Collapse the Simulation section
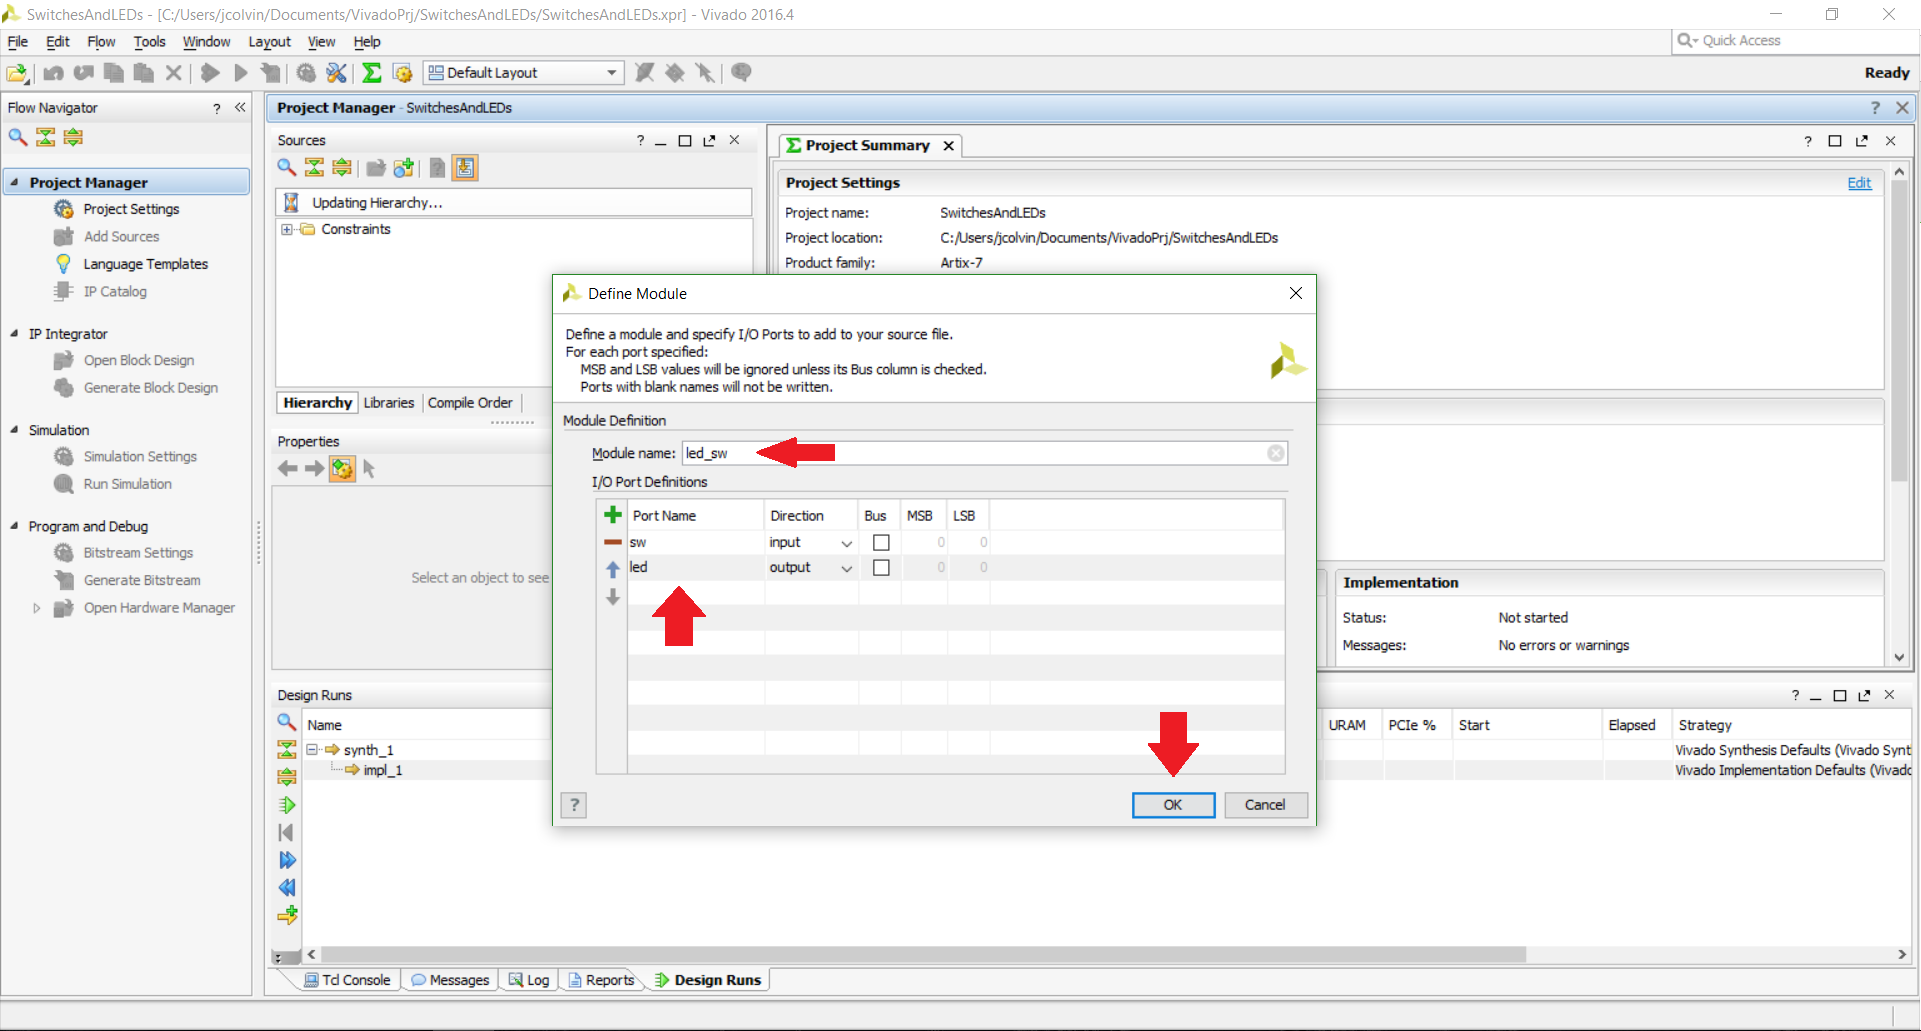Viewport: 1921px width, 1031px height. click(x=14, y=429)
